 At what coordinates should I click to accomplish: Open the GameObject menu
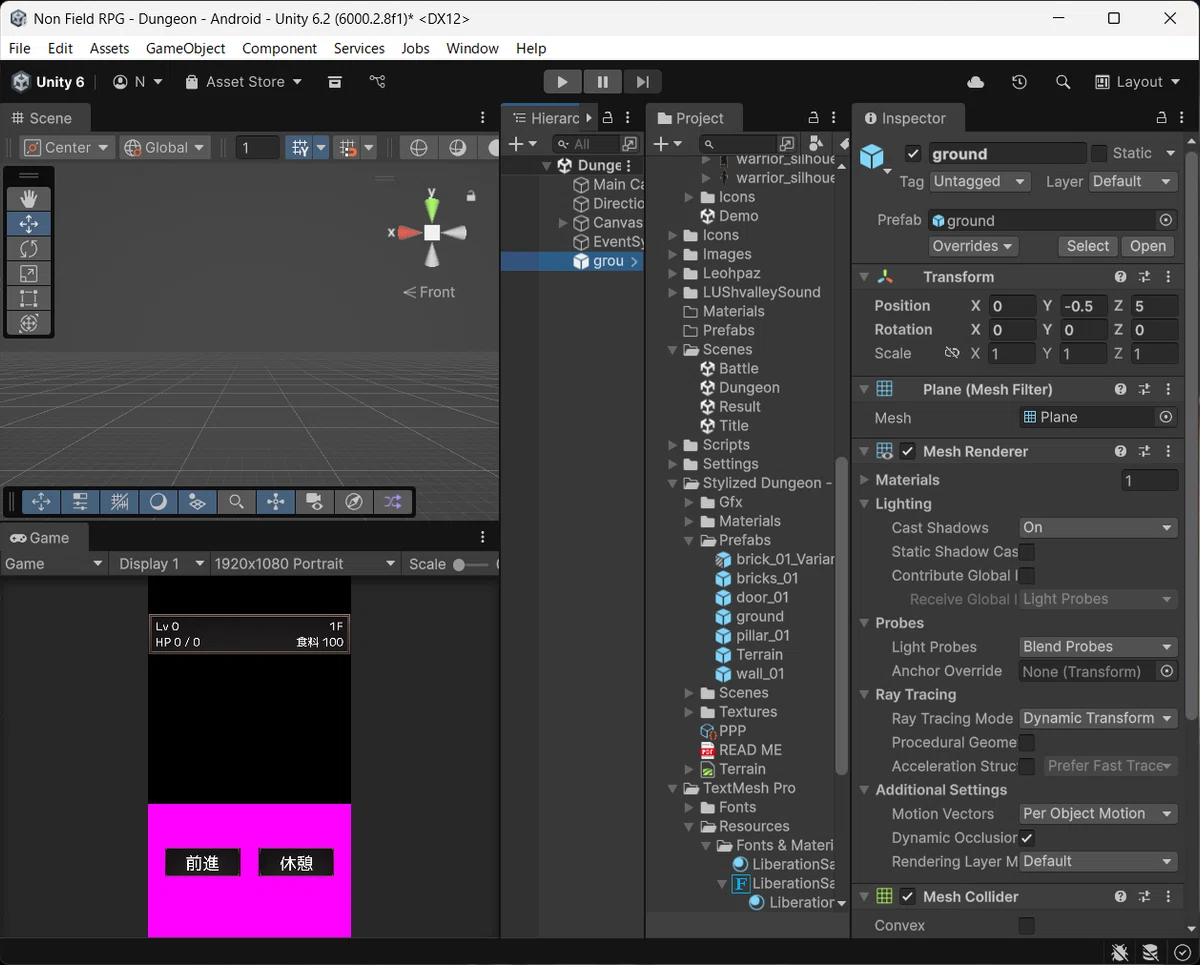coord(185,48)
